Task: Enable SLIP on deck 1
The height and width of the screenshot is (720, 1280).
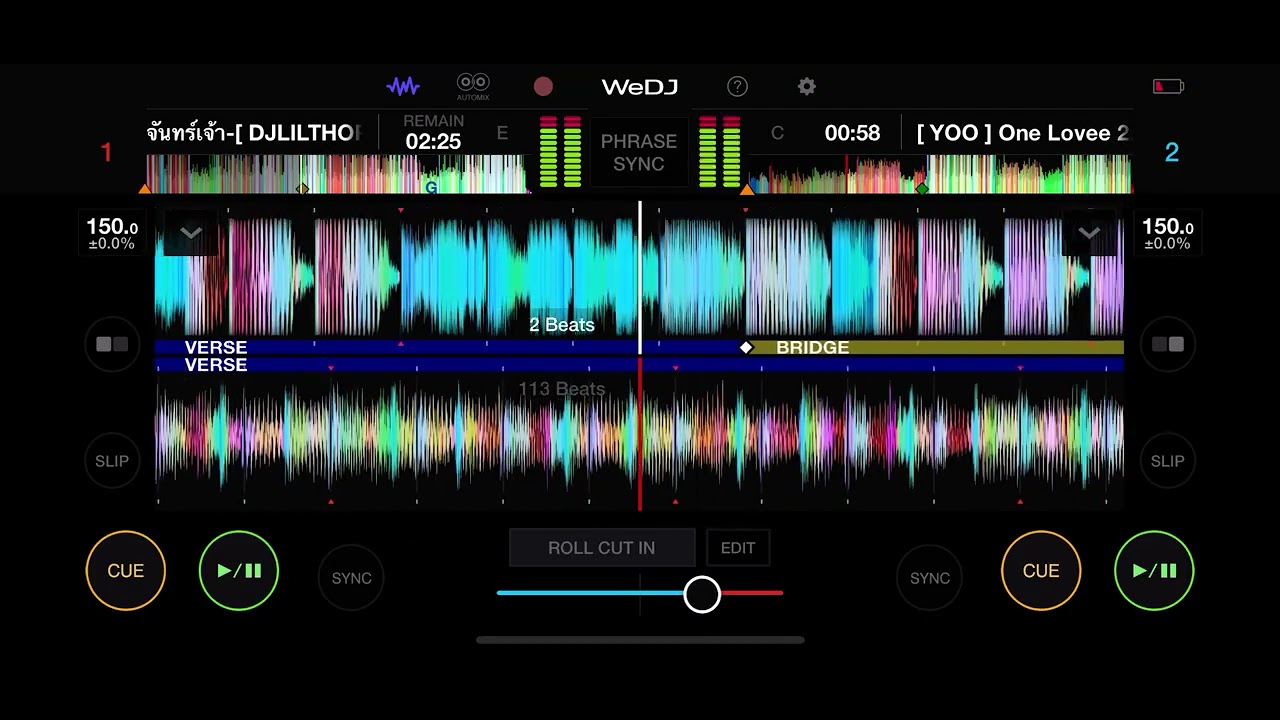Action: (x=112, y=461)
